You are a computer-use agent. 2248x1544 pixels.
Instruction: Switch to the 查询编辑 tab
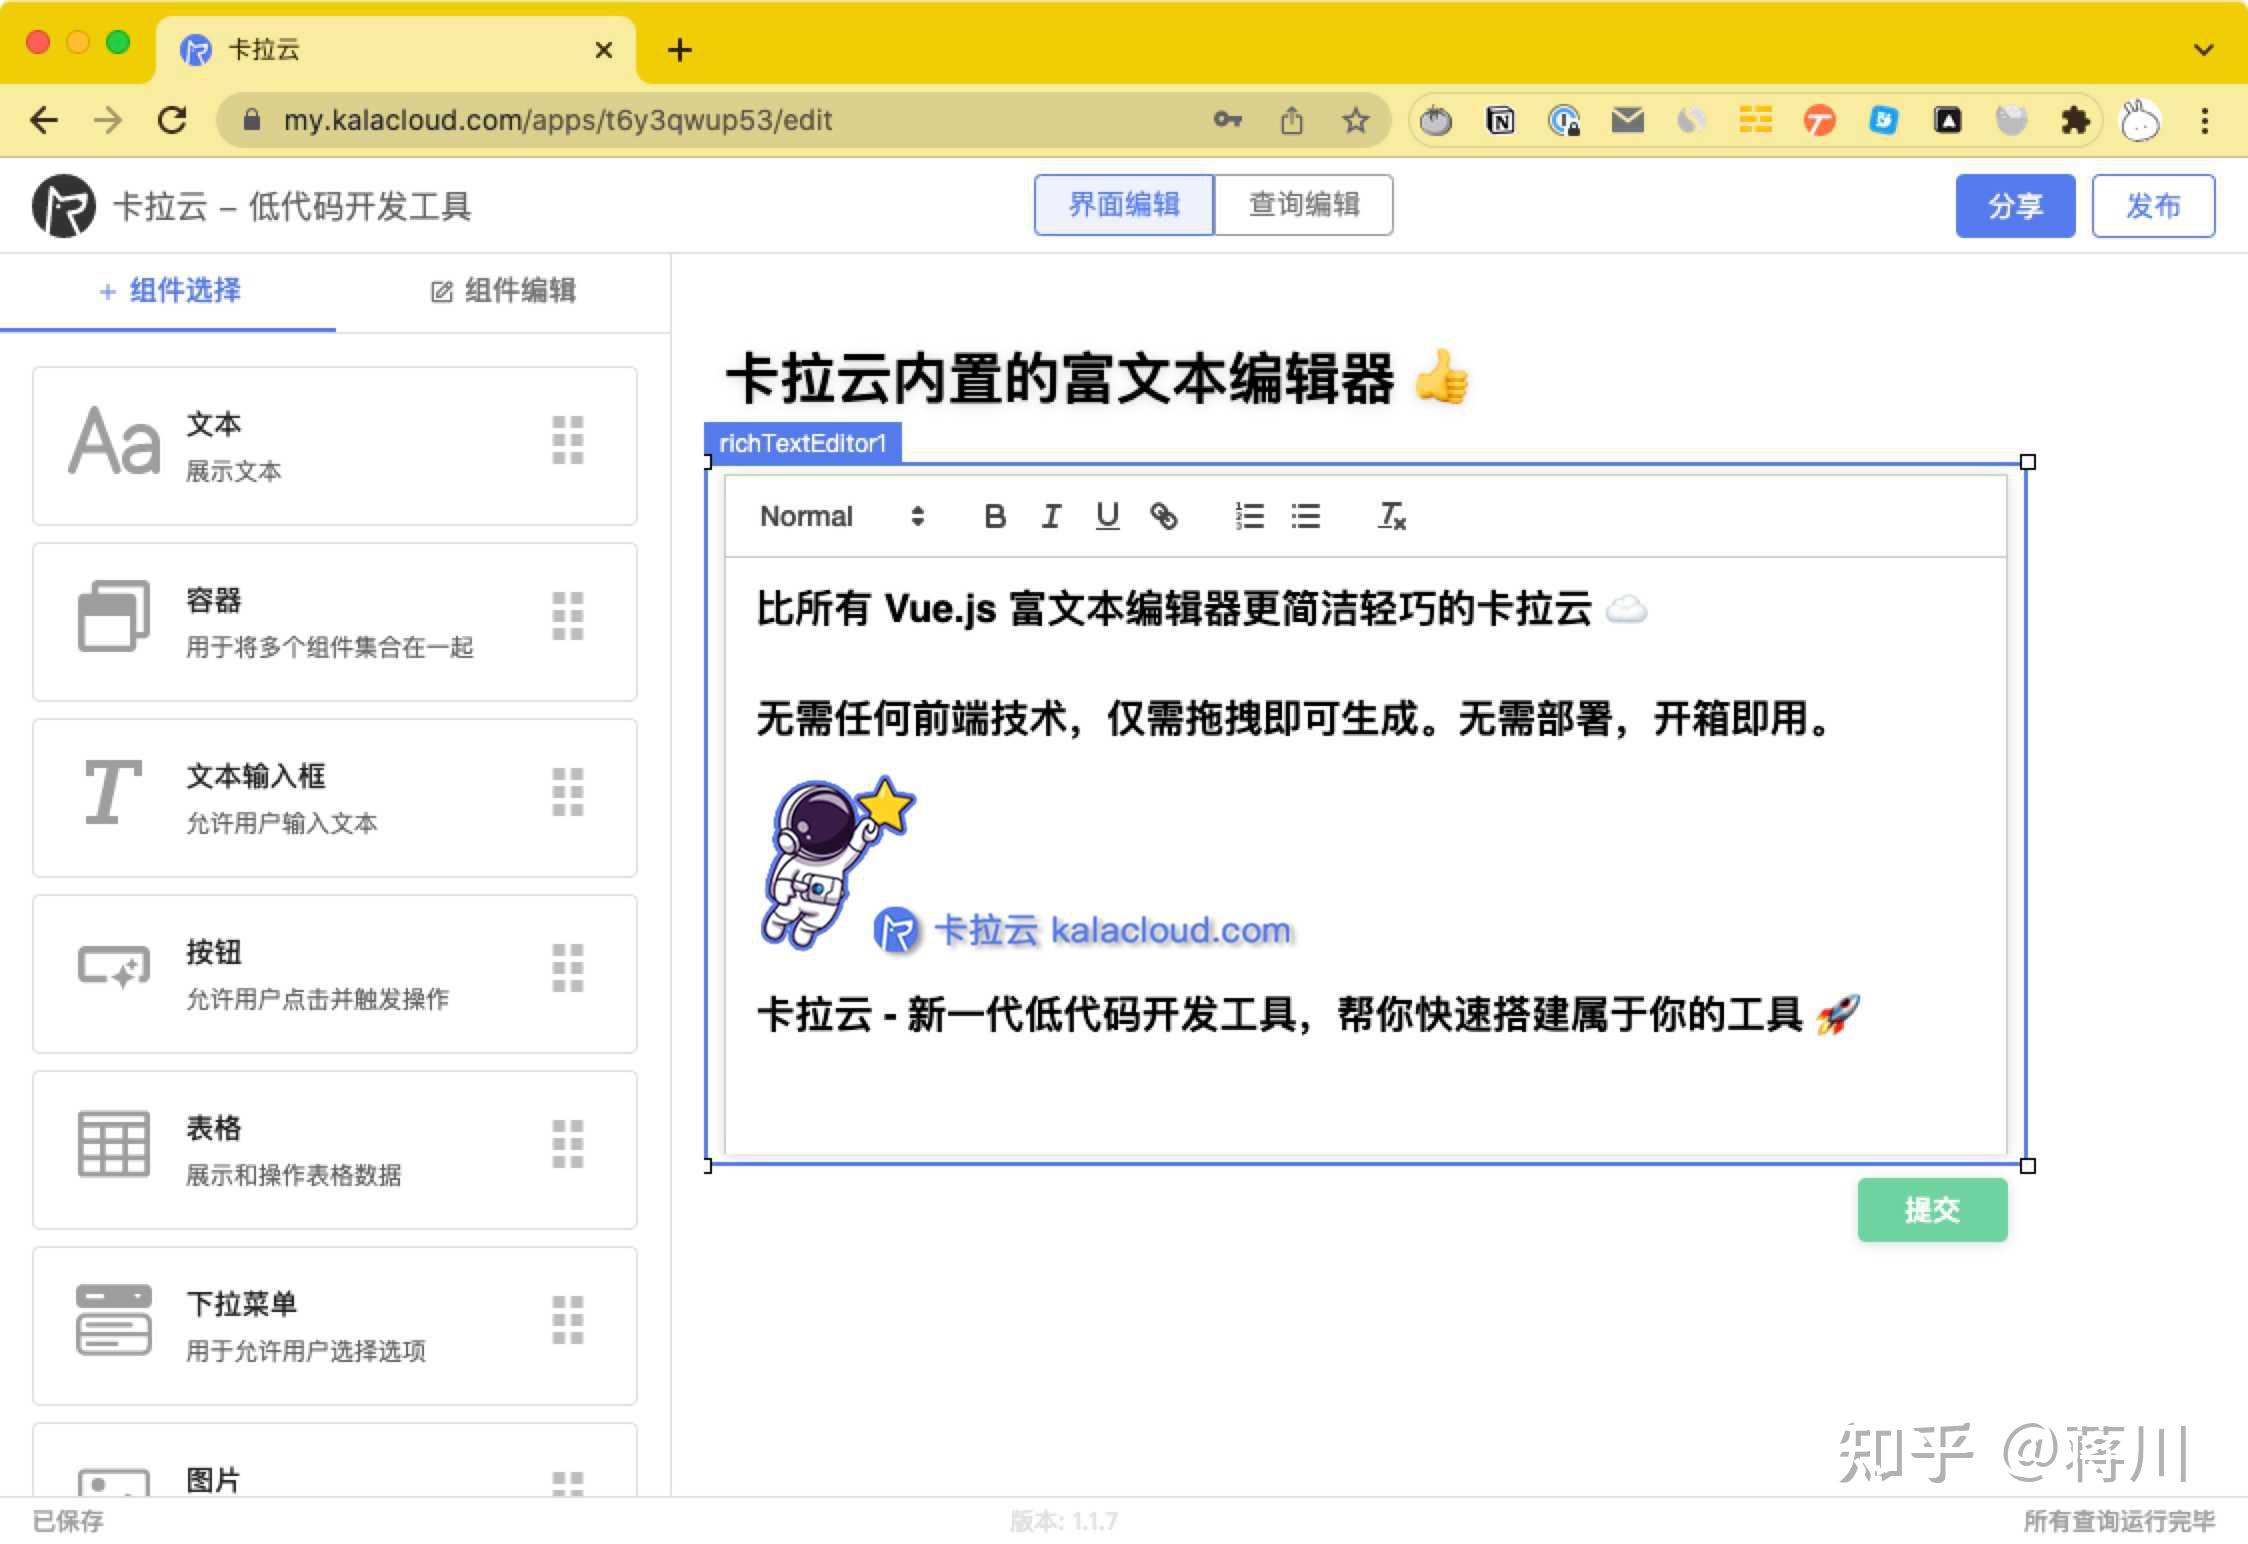[1303, 205]
